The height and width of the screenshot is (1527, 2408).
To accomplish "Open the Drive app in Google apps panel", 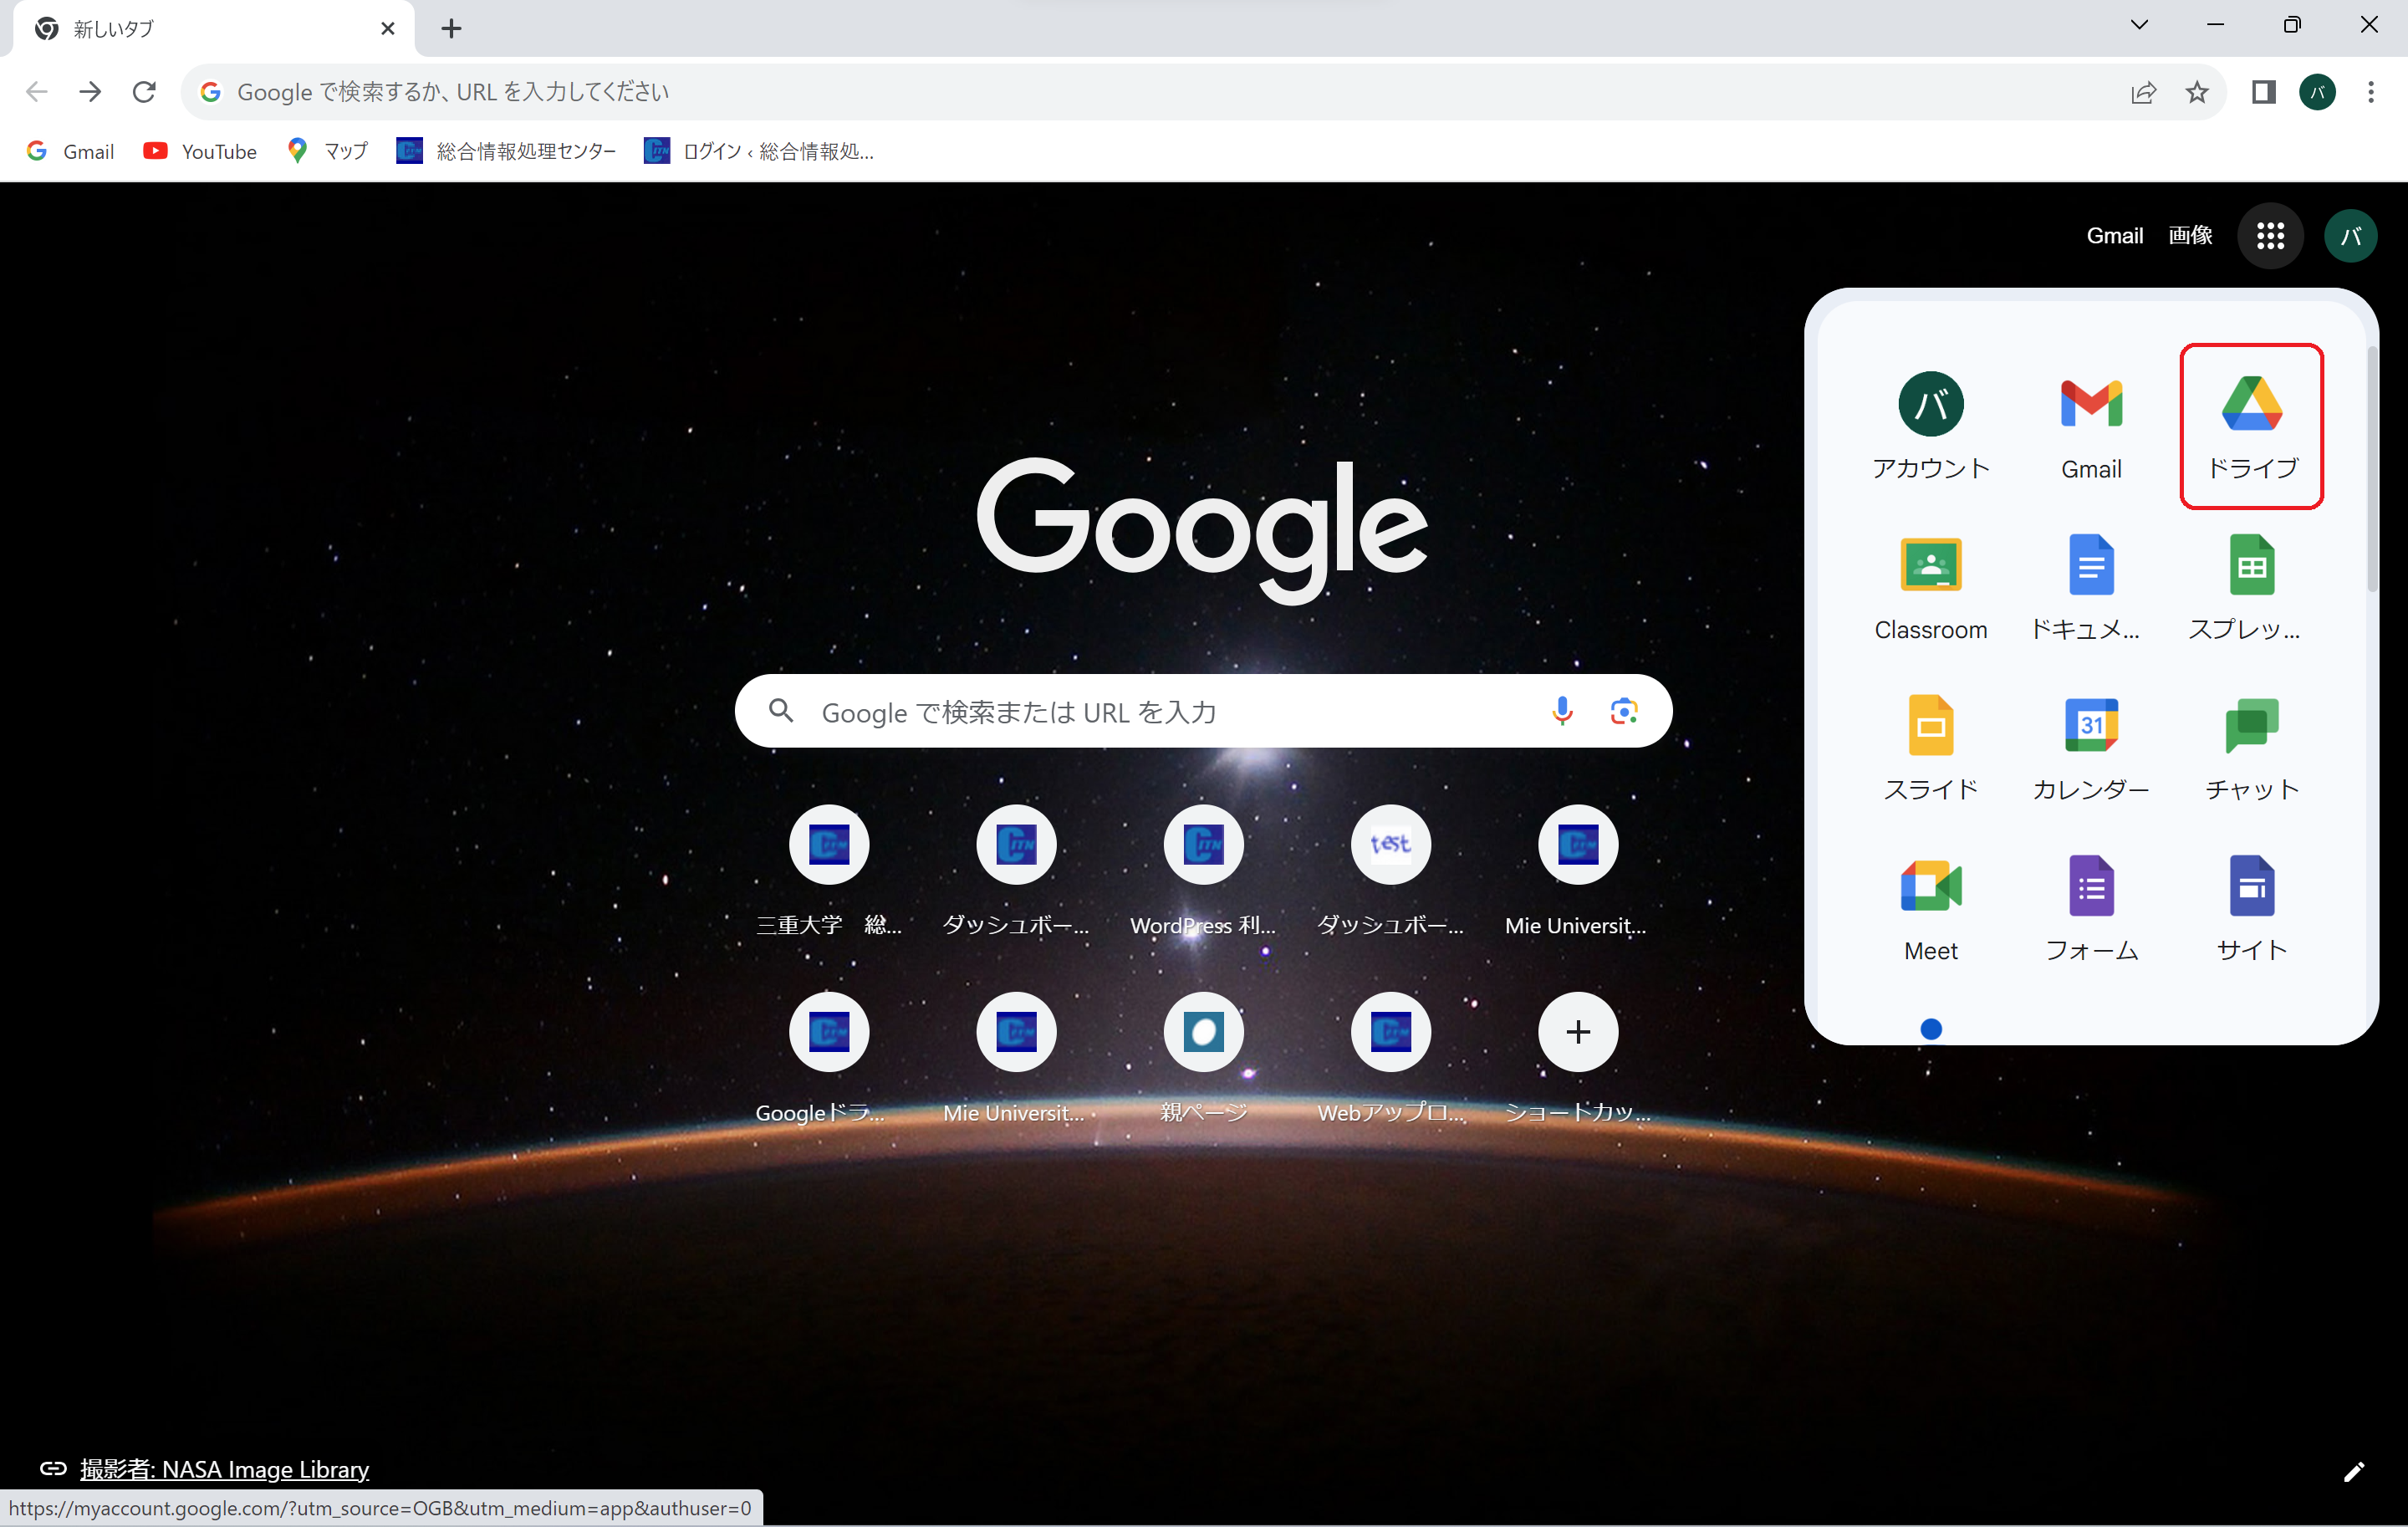I will (x=2251, y=427).
